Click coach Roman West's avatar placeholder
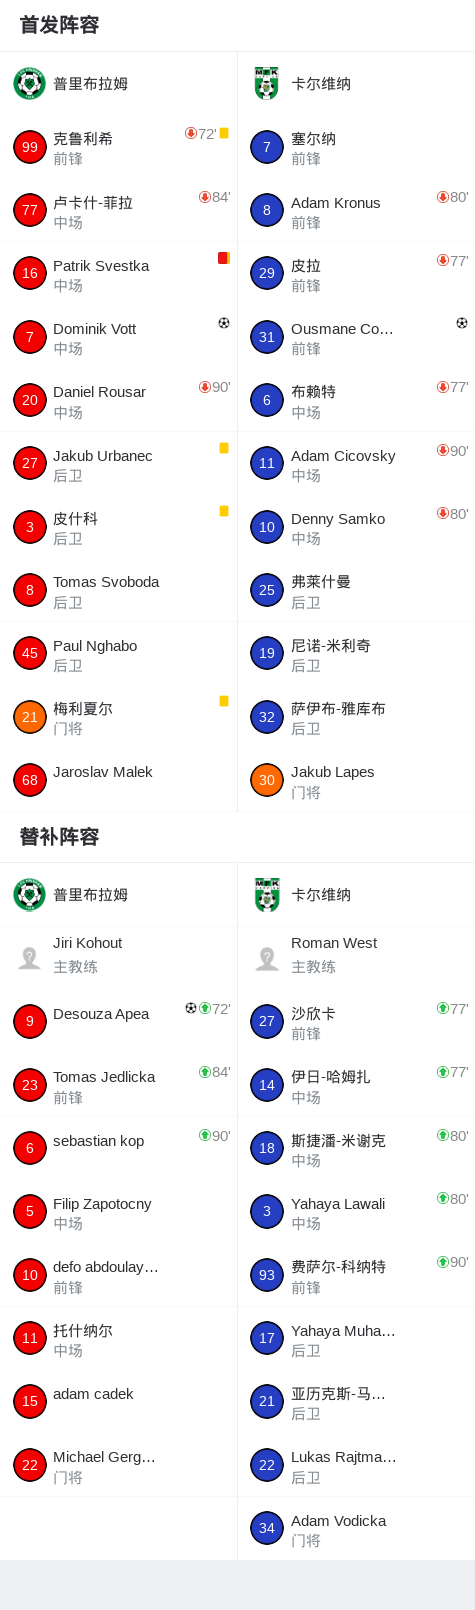Viewport: 475px width, 1610px height. (267, 958)
